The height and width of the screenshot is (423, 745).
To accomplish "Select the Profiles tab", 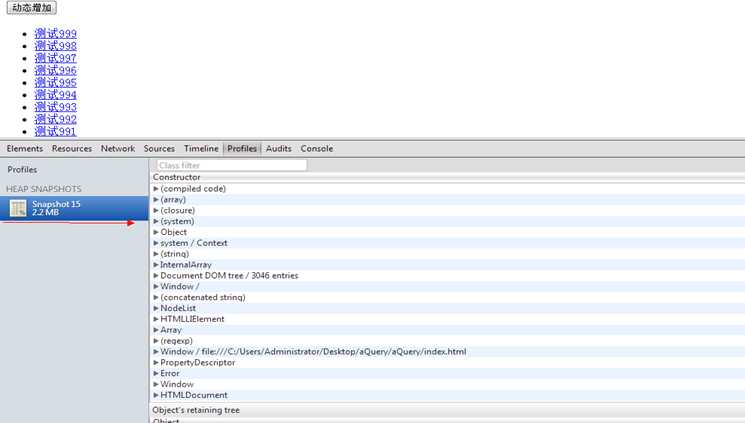I will [x=242, y=149].
